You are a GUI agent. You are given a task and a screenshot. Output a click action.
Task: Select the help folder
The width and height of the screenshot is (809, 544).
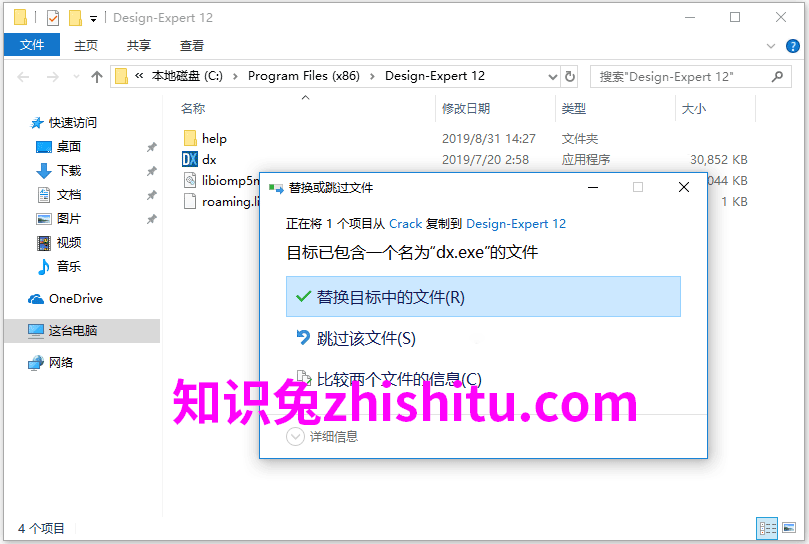point(205,138)
